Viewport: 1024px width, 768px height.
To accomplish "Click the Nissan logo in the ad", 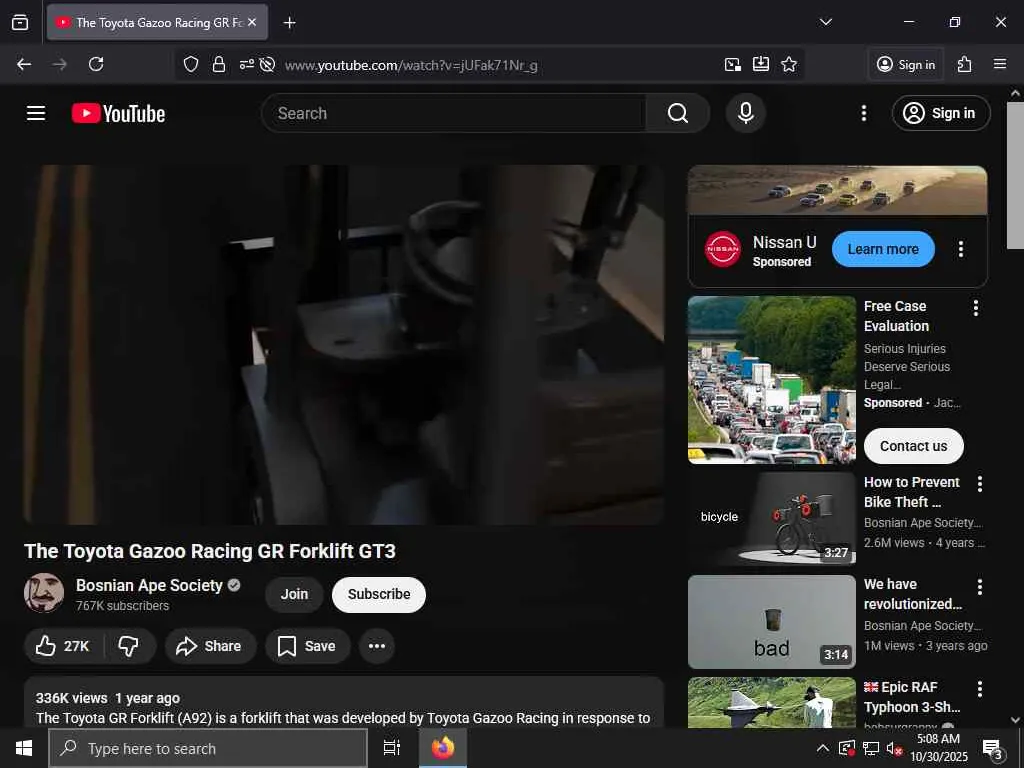I will (722, 249).
